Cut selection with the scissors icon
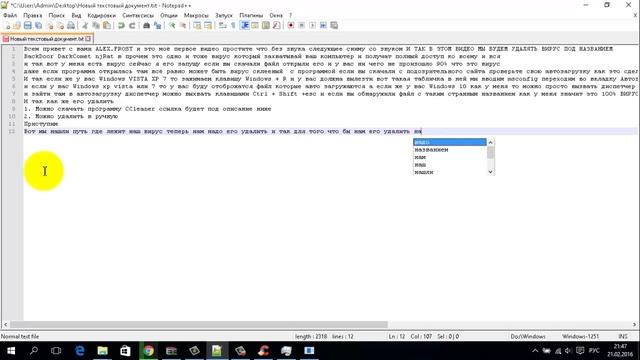Screen dimensions: 640x360 coord(85,26)
